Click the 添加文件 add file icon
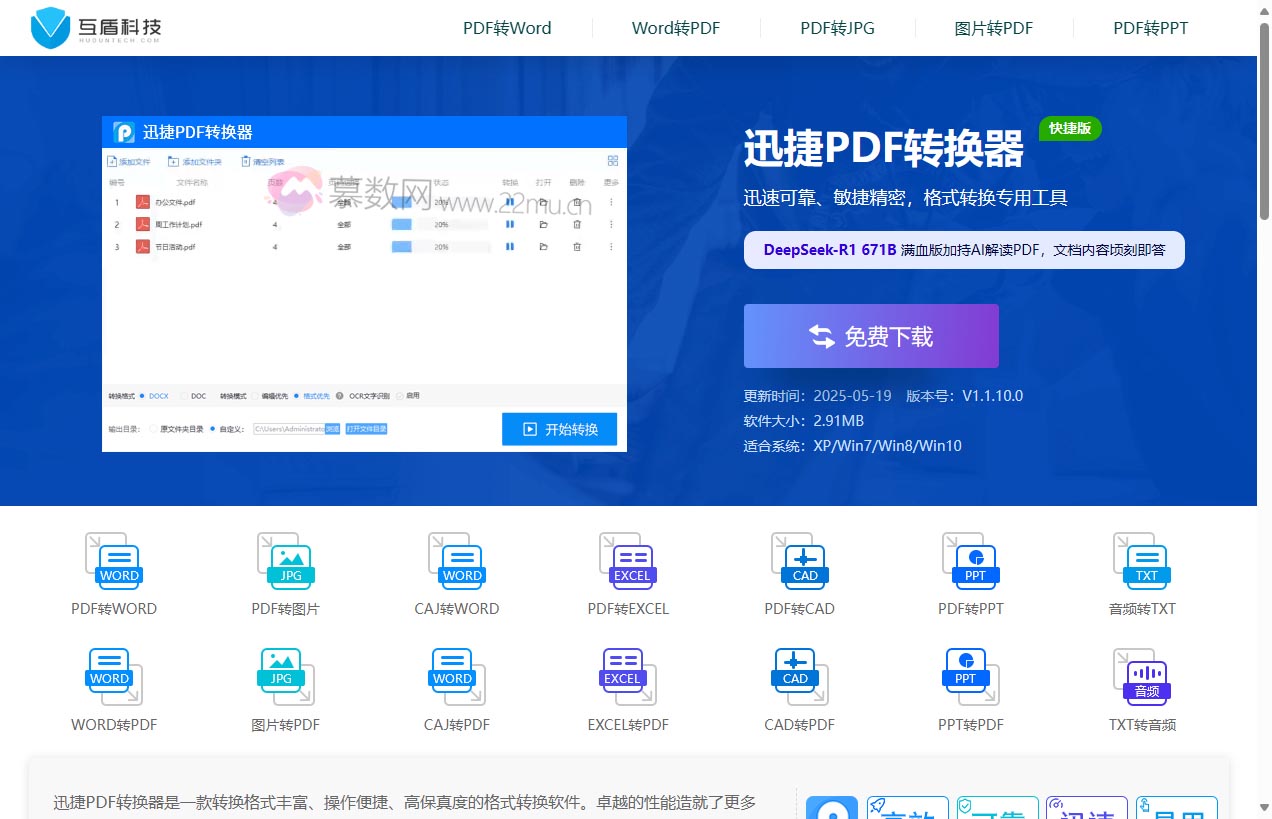The image size is (1272, 819). pos(112,161)
